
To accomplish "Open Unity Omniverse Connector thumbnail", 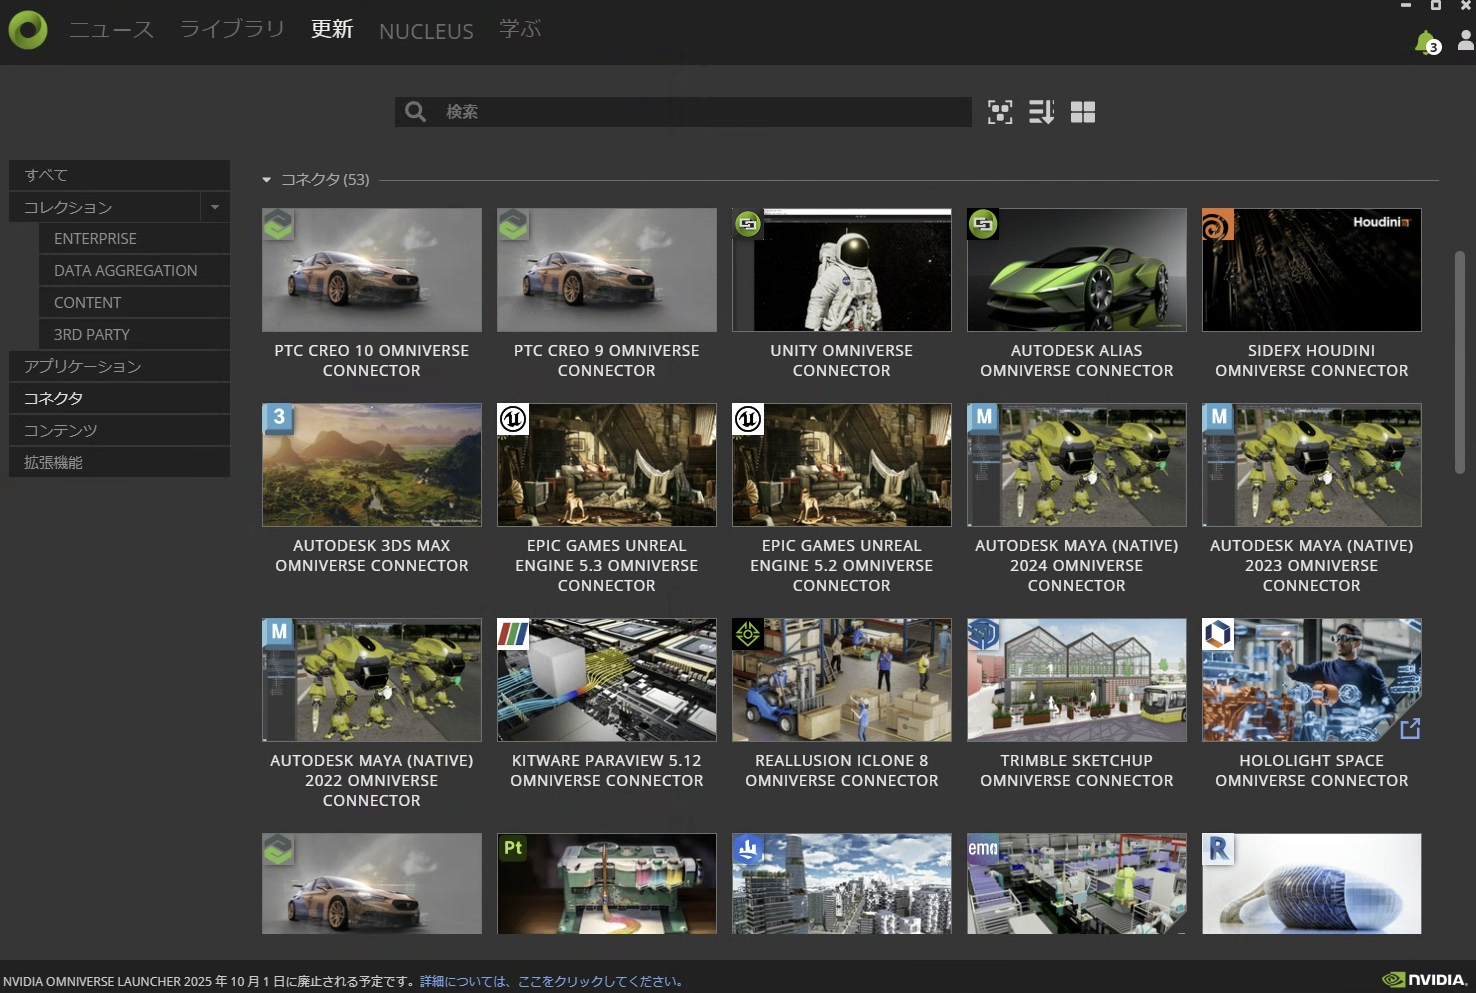I will click(841, 270).
